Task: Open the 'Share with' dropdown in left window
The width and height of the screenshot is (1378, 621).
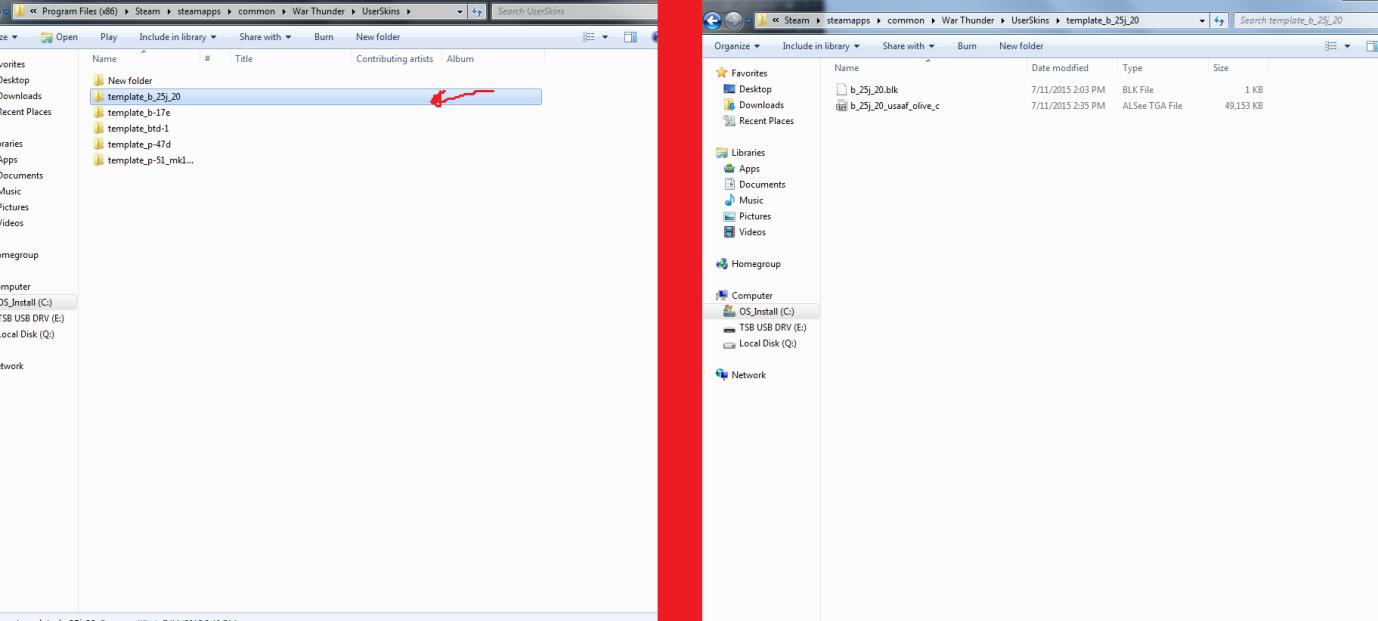Action: point(265,37)
